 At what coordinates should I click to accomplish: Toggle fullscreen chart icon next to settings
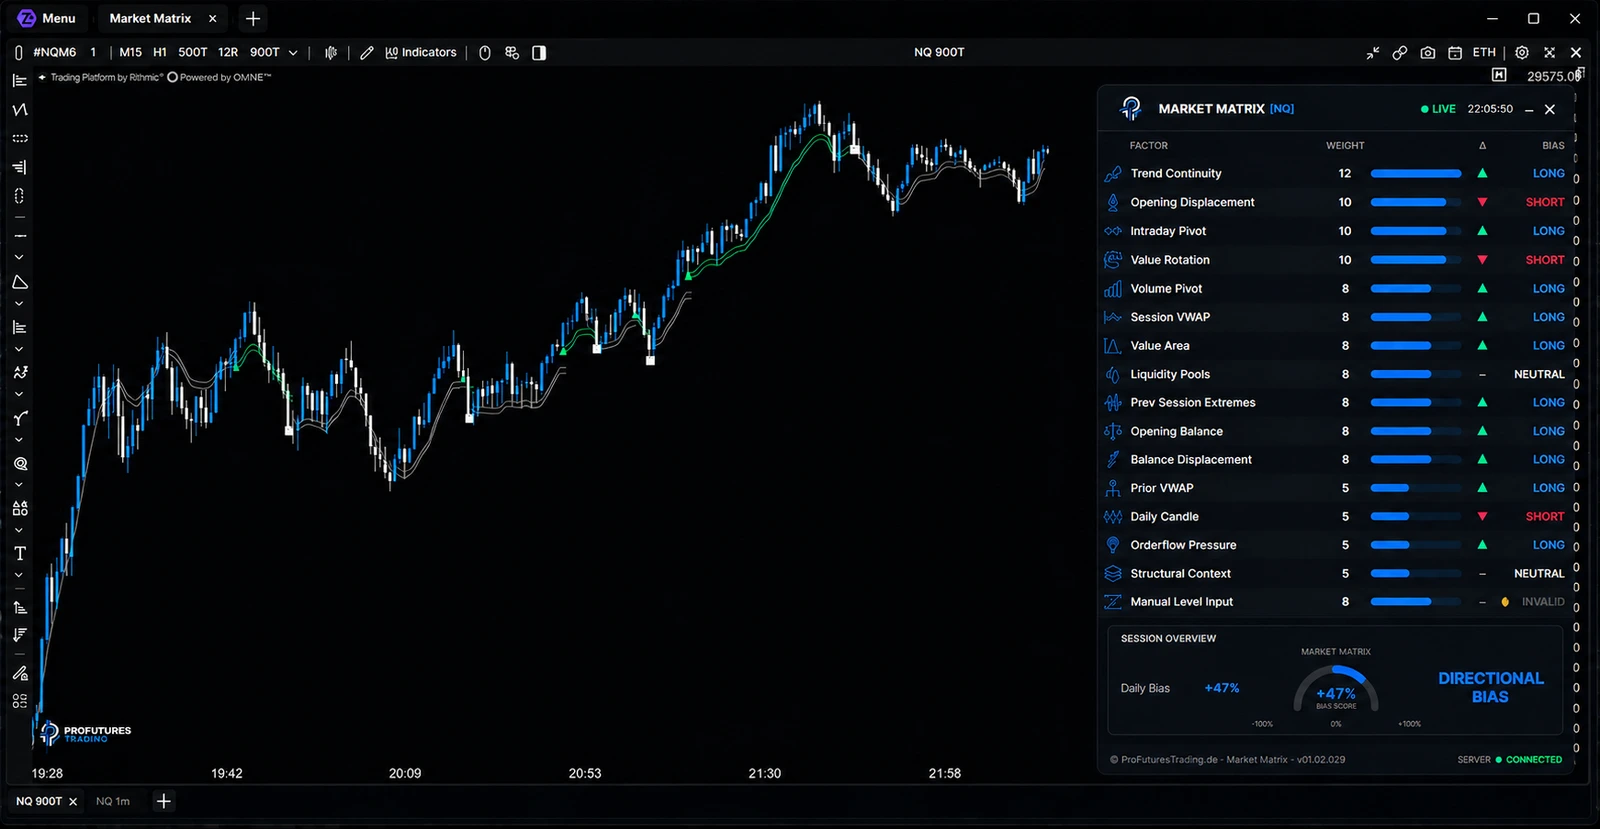coord(1549,52)
